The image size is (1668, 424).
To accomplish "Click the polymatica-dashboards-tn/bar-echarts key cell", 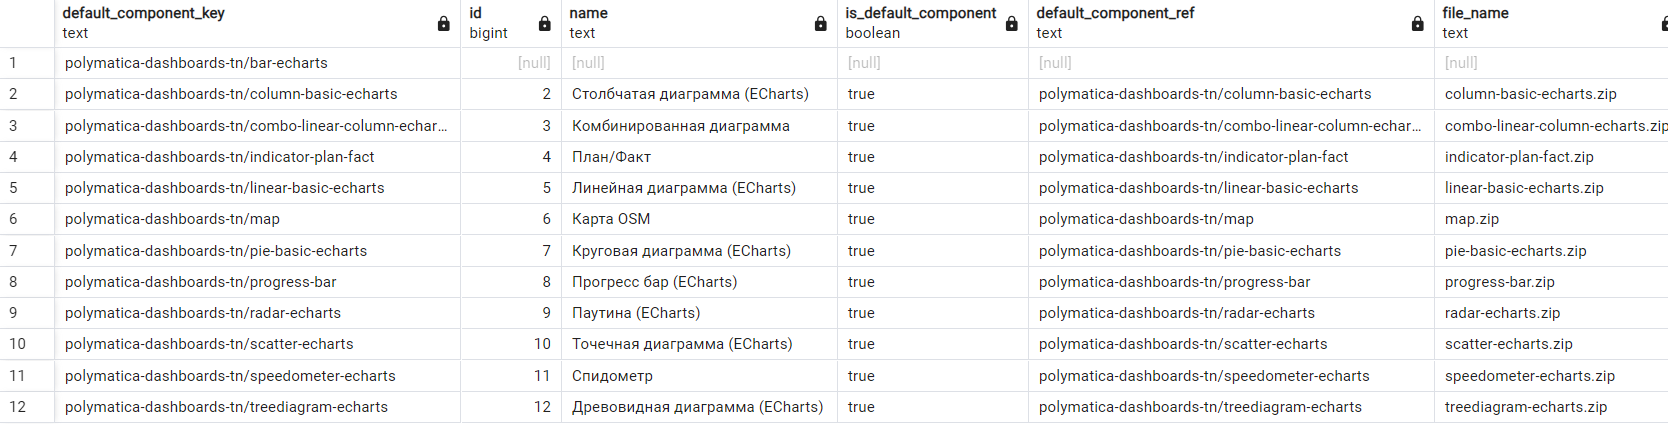I will point(196,63).
